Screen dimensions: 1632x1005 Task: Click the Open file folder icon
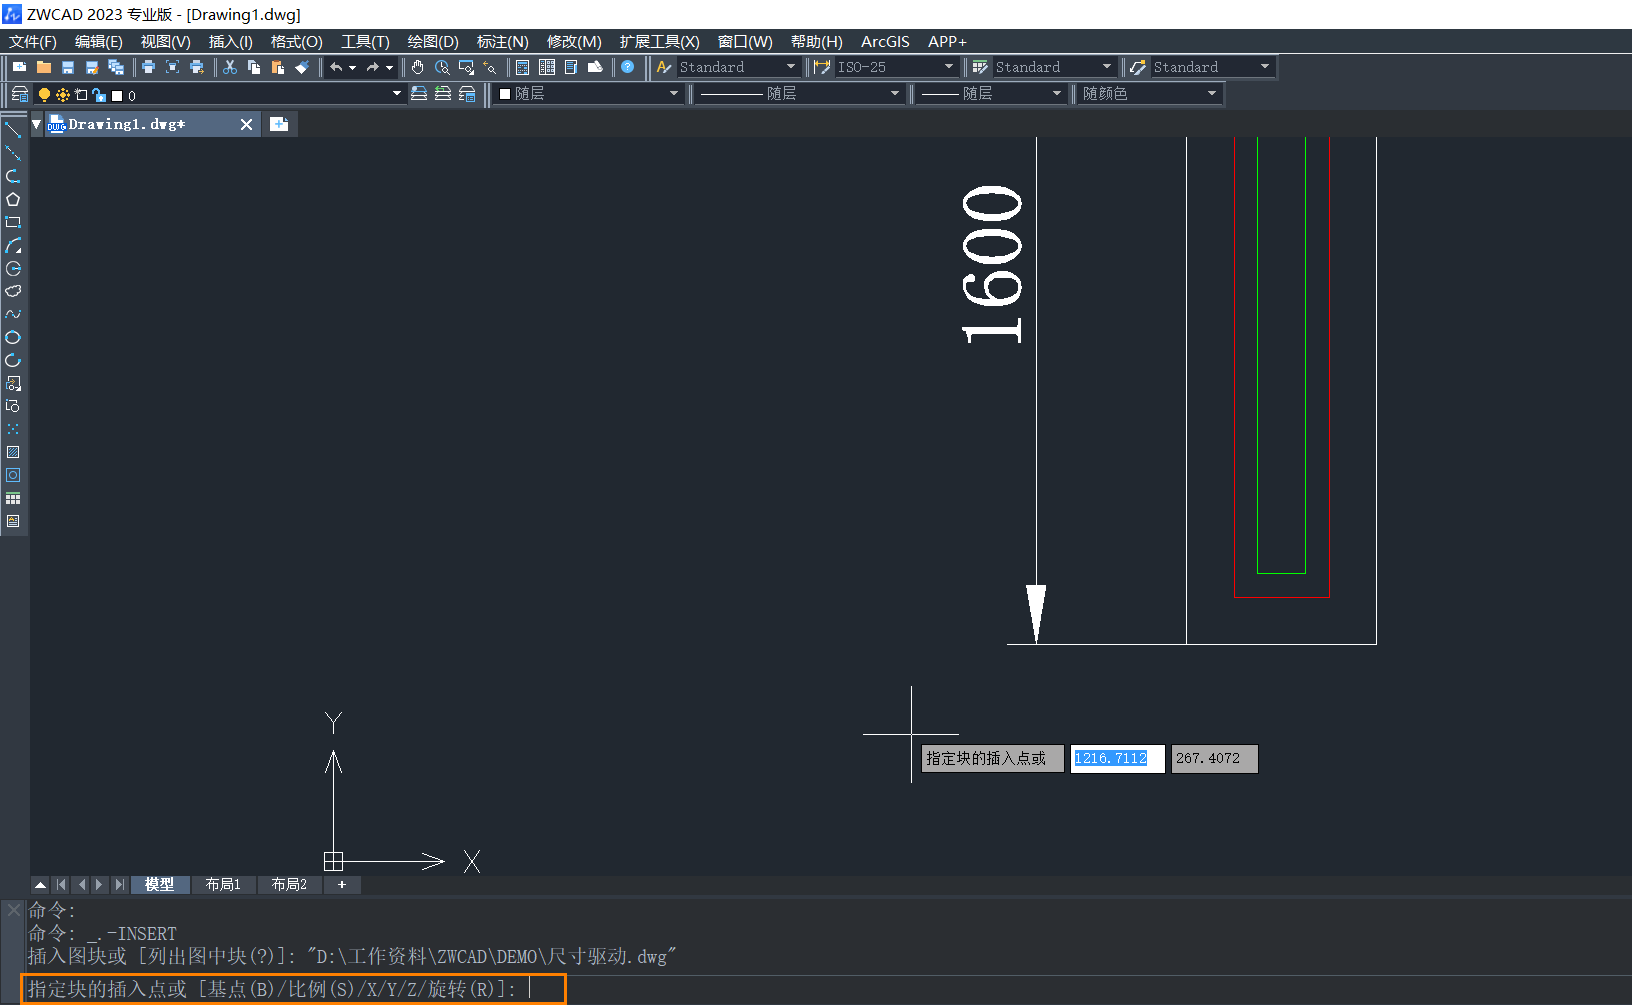(44, 67)
